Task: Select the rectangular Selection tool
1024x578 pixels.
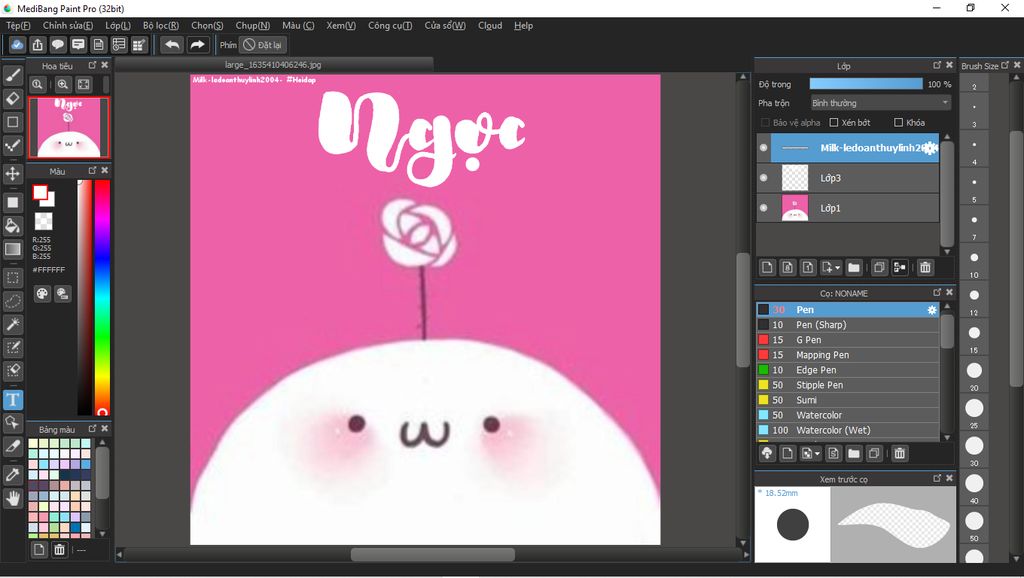Action: [12, 278]
